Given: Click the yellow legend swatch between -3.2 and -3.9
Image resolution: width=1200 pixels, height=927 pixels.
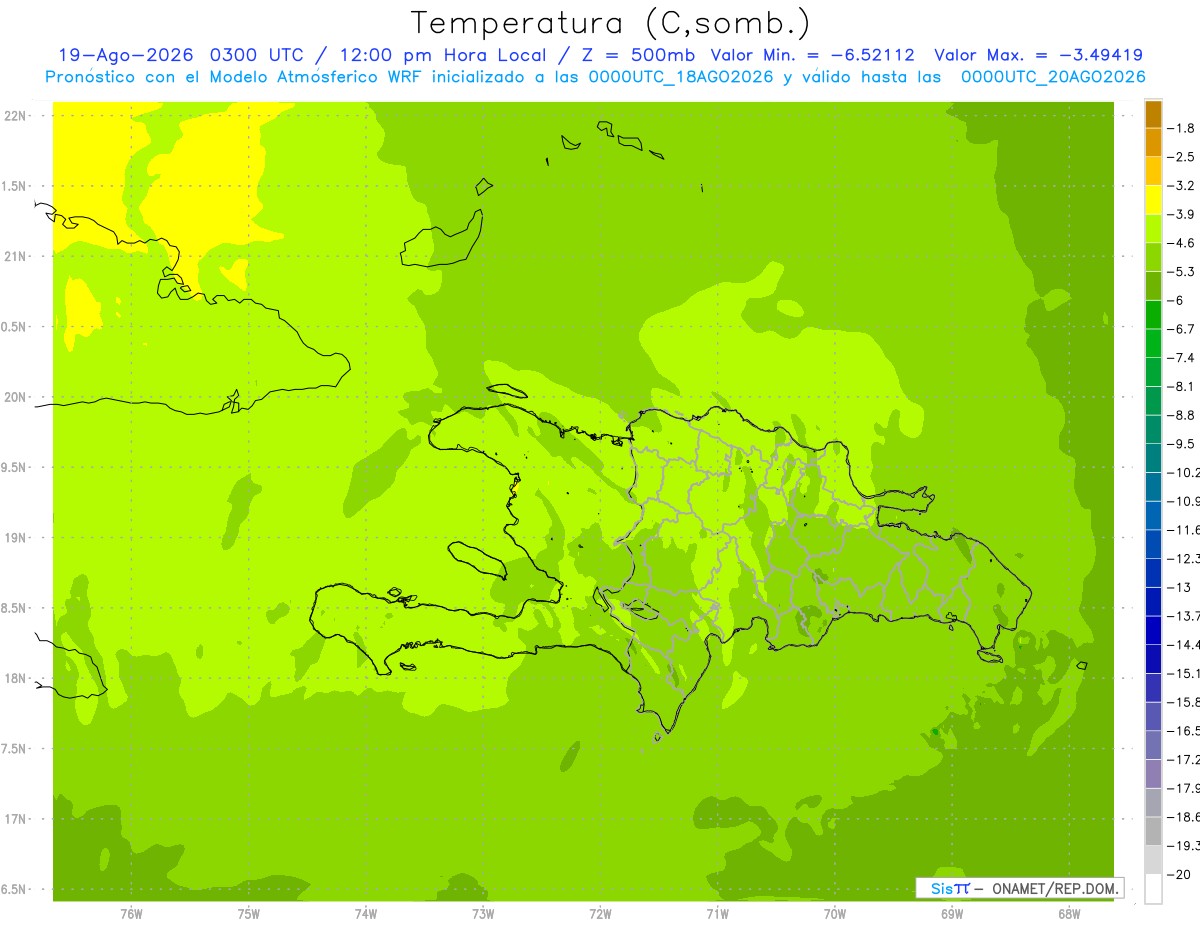Looking at the screenshot, I should pos(1153,200).
